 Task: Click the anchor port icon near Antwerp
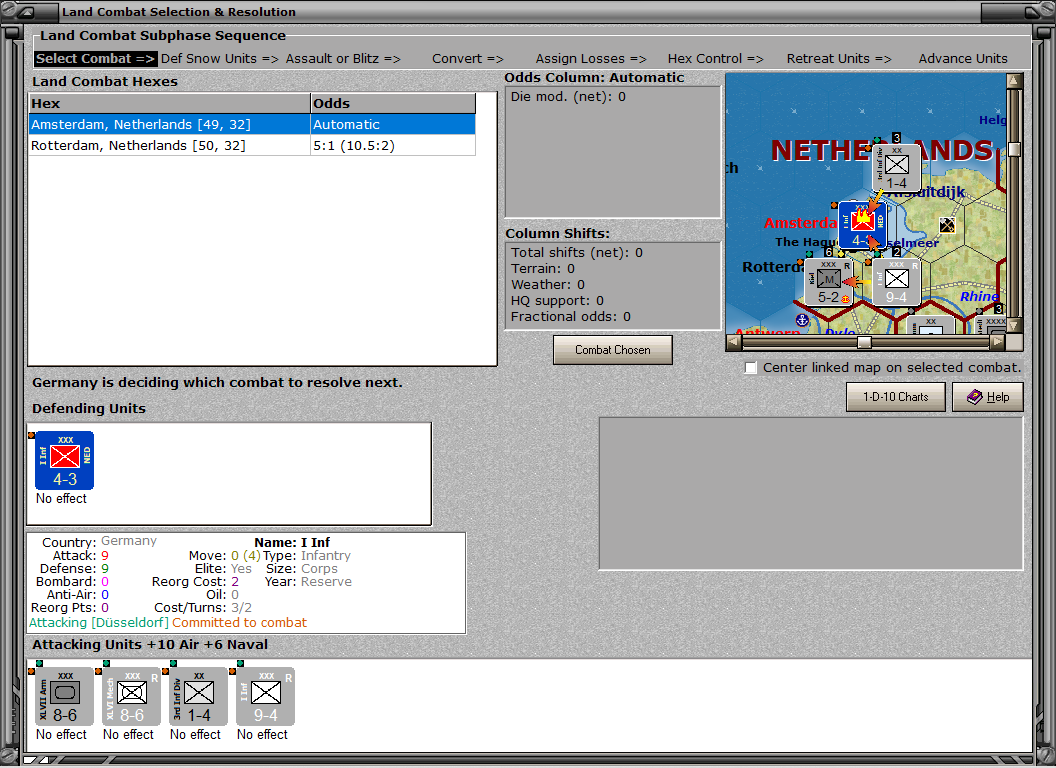click(801, 320)
